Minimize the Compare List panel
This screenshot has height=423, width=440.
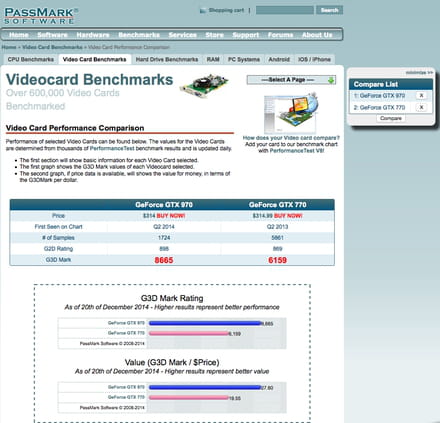click(419, 72)
